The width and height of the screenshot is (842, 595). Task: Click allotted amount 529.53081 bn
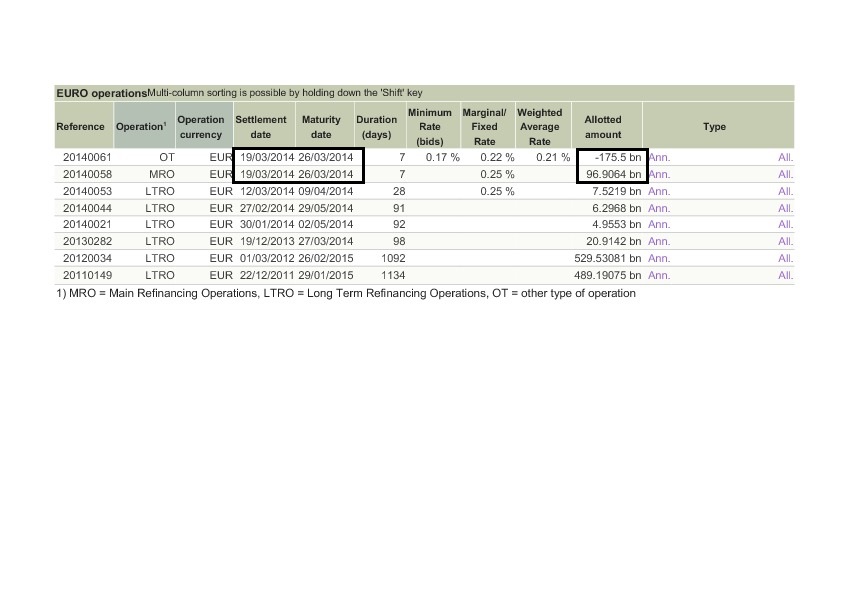[608, 258]
